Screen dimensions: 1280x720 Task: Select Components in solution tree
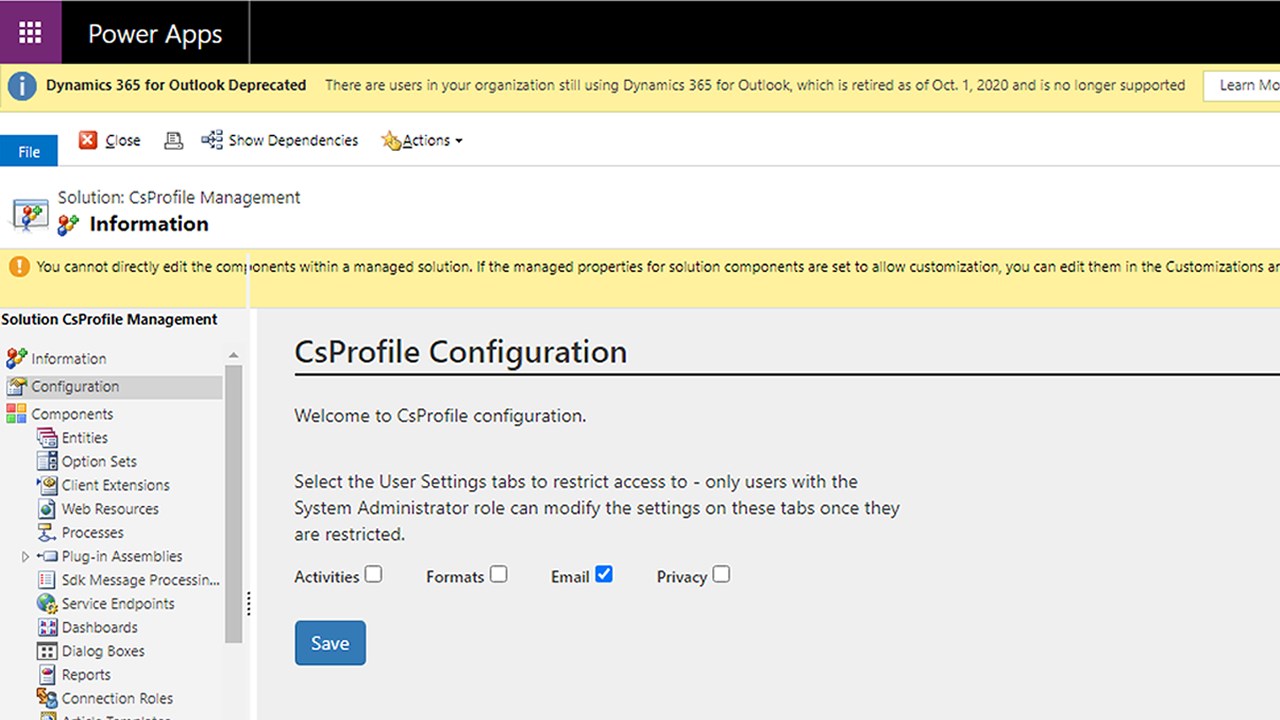tap(72, 414)
